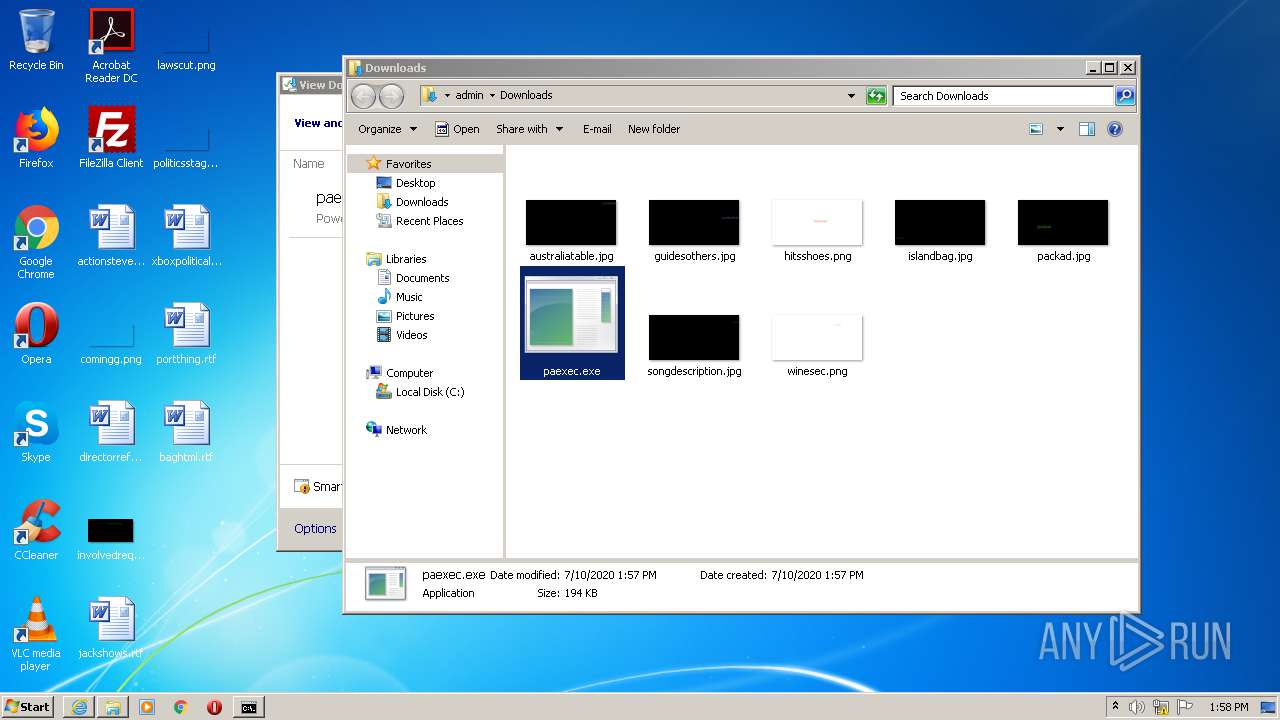The height and width of the screenshot is (720, 1280).
Task: Select songdescription.jpg thumbnail
Action: [x=694, y=345]
